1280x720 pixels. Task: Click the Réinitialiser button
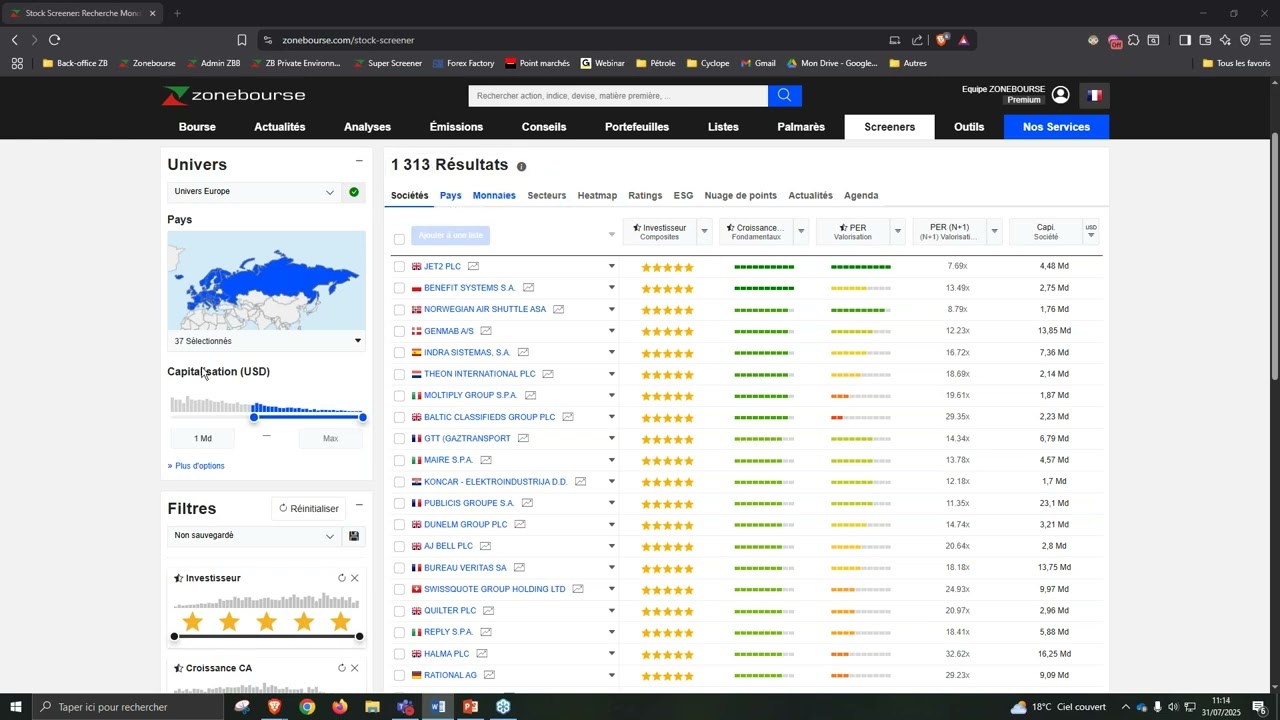pyautogui.click(x=309, y=508)
